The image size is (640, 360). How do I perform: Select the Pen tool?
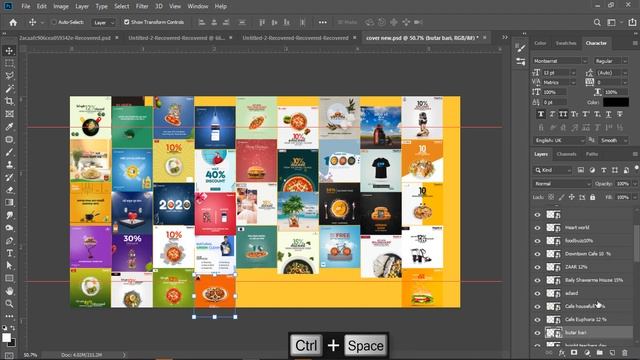coord(9,240)
